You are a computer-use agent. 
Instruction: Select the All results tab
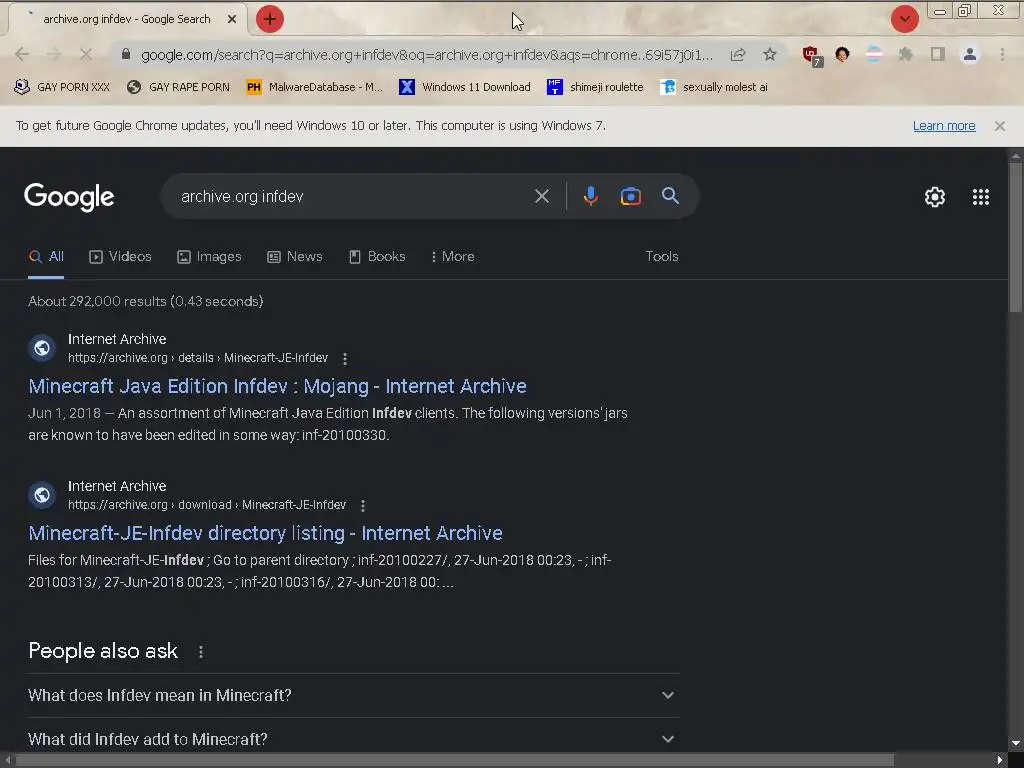pyautogui.click(x=46, y=257)
